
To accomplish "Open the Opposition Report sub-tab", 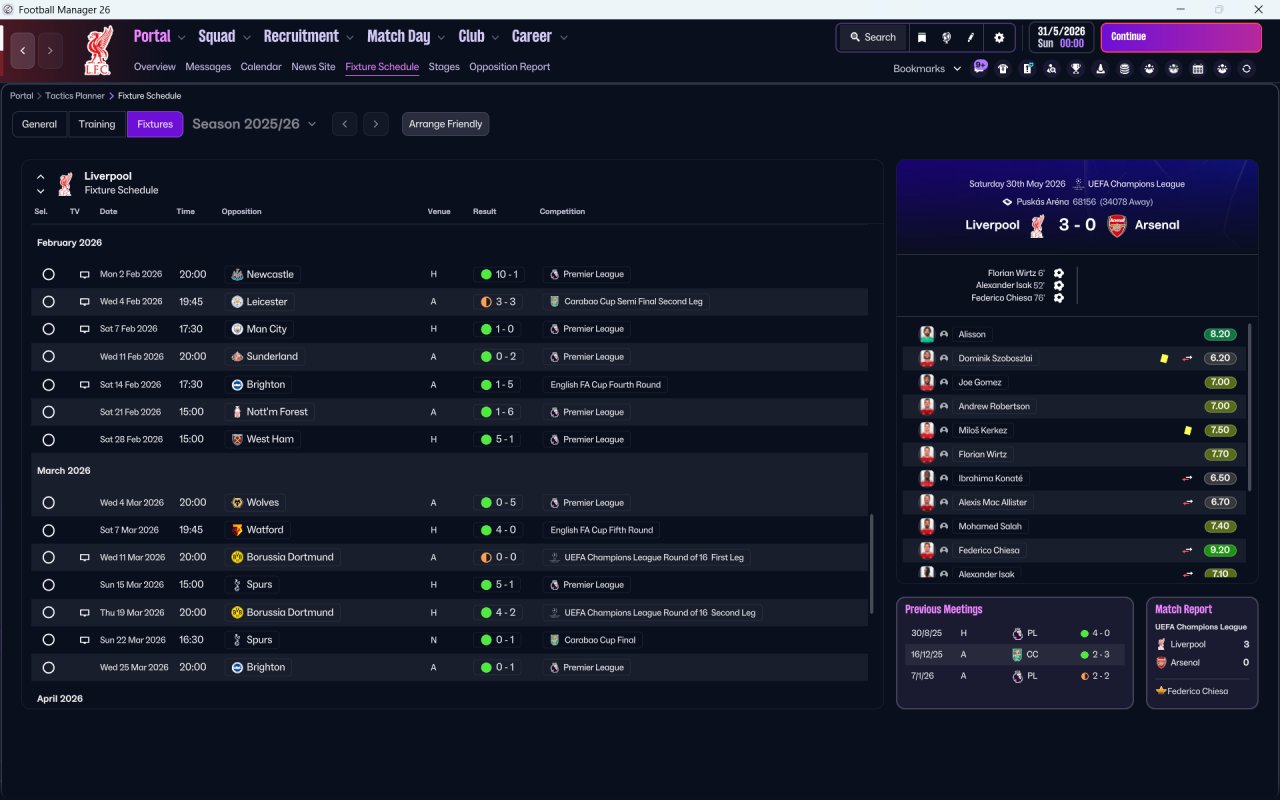I will pyautogui.click(x=510, y=67).
